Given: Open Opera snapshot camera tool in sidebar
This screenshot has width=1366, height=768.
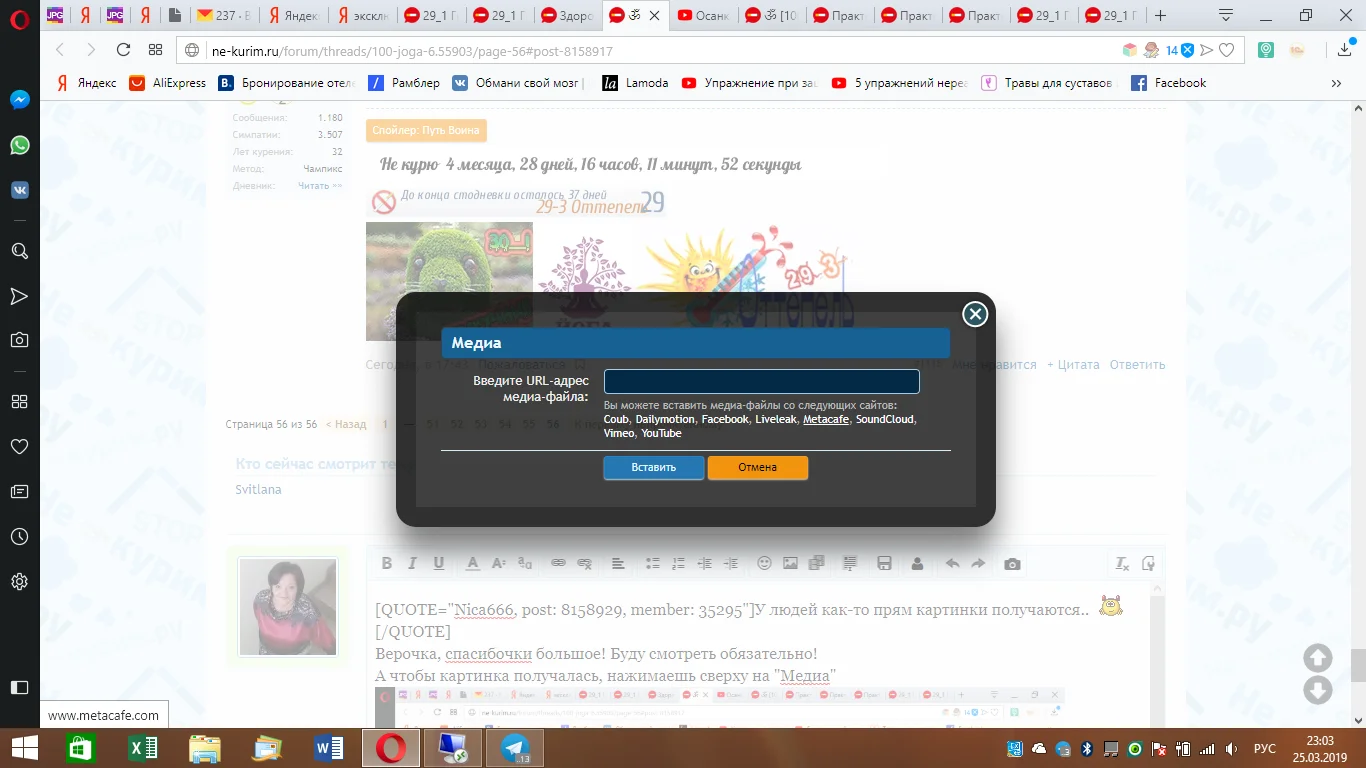Looking at the screenshot, I should point(19,340).
